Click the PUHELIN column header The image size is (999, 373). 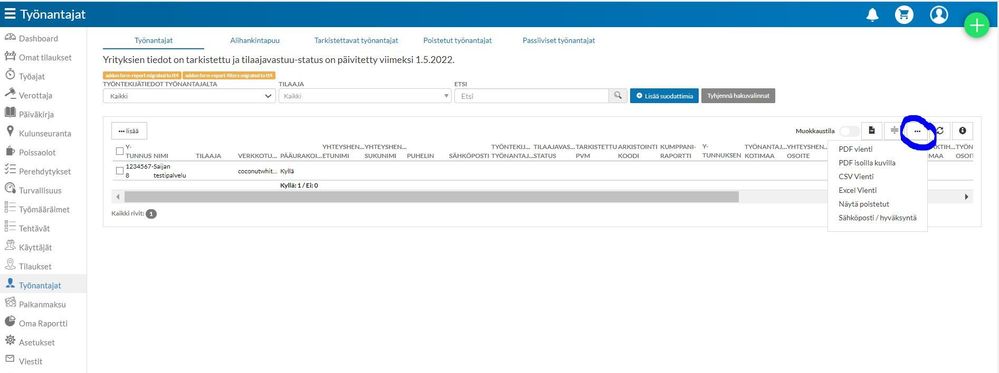[x=420, y=156]
